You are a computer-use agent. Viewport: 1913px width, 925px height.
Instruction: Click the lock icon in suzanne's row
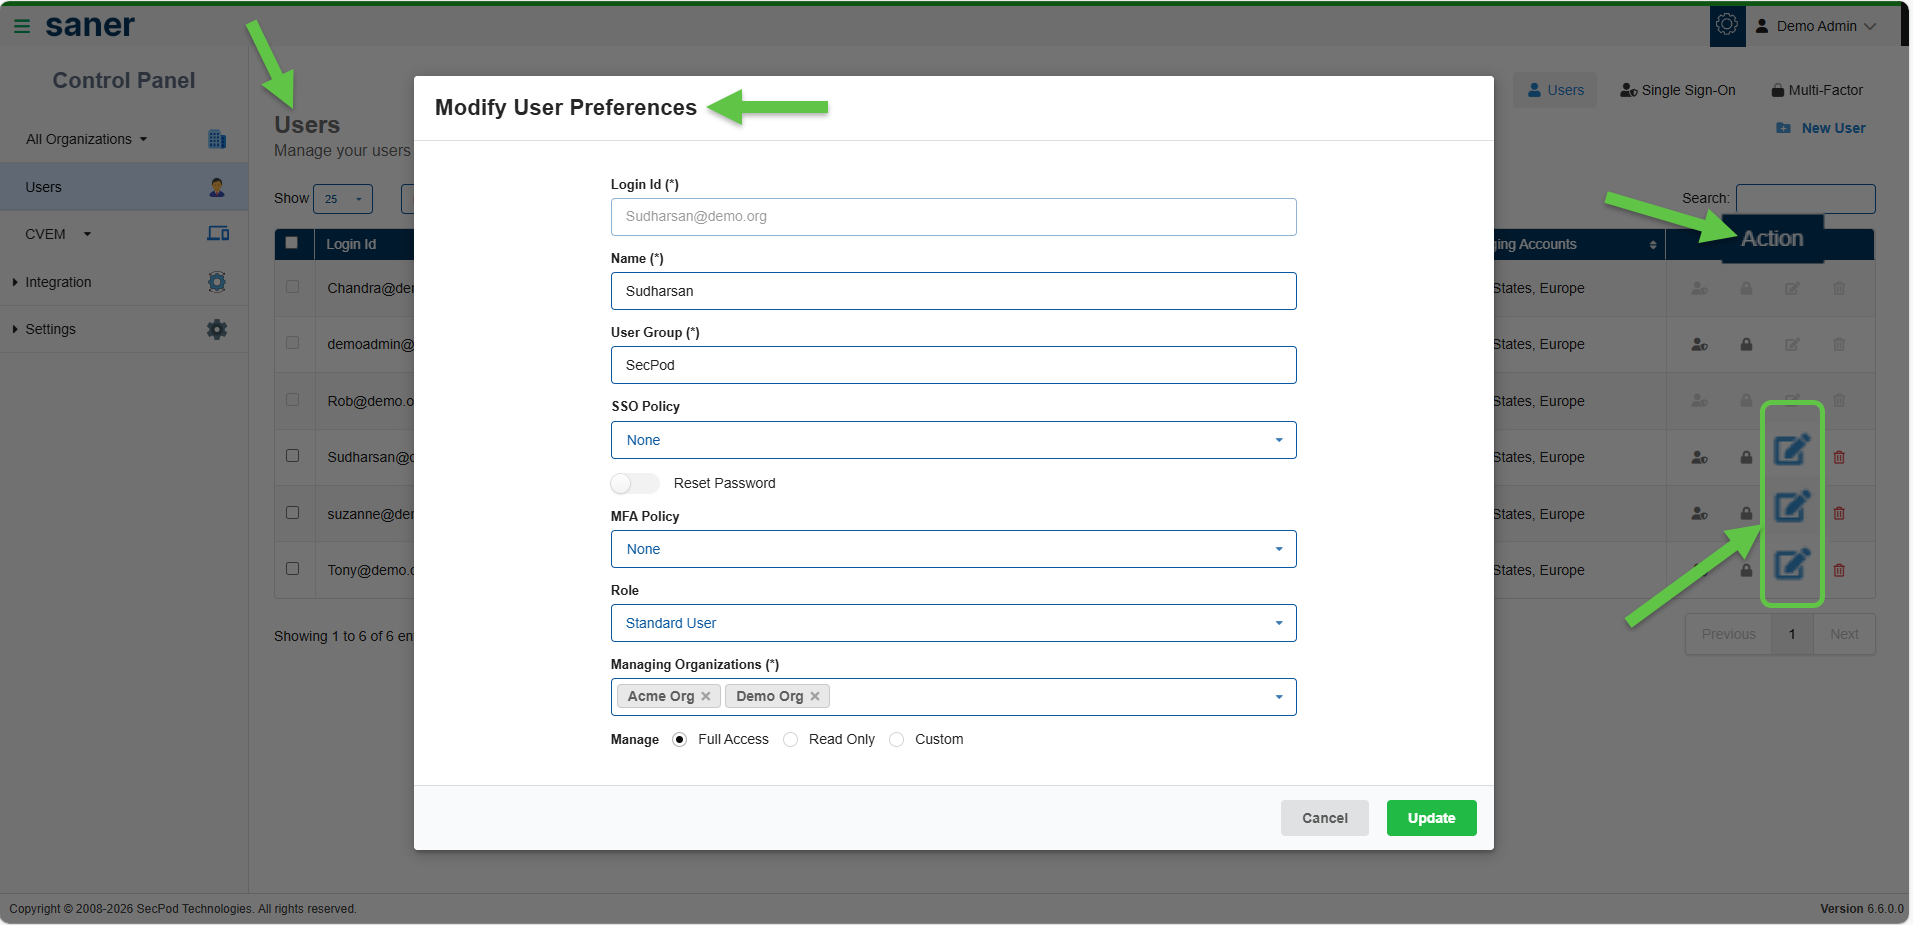tap(1746, 514)
